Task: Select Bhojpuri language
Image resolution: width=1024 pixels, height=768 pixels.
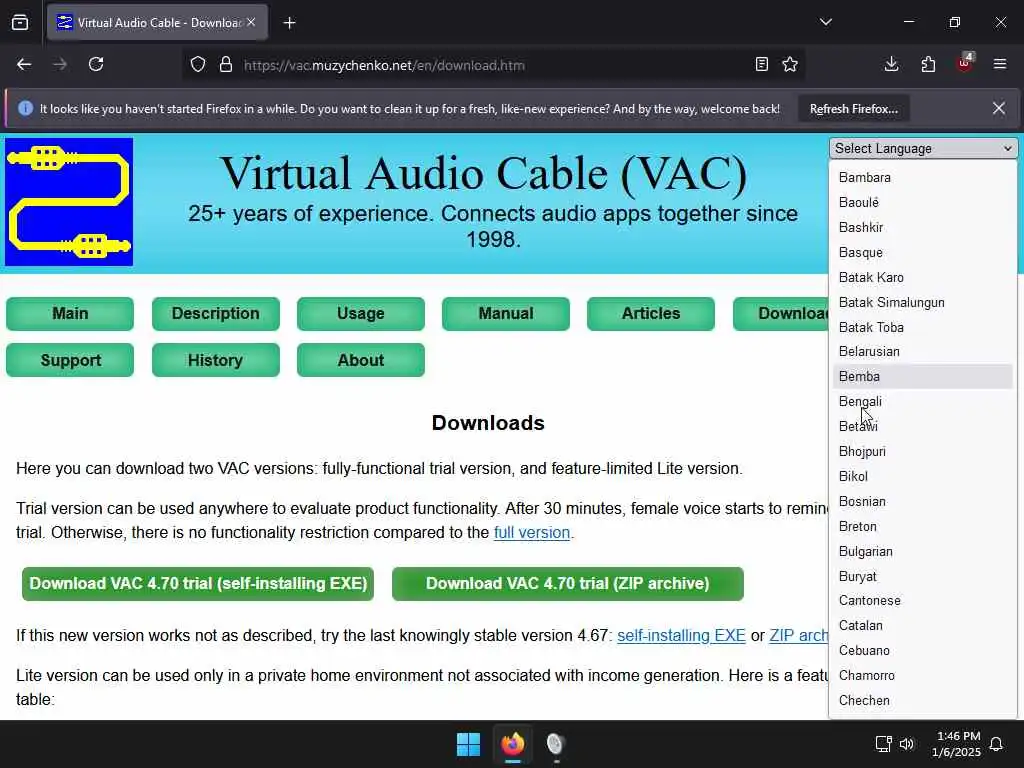Action: tap(923, 451)
